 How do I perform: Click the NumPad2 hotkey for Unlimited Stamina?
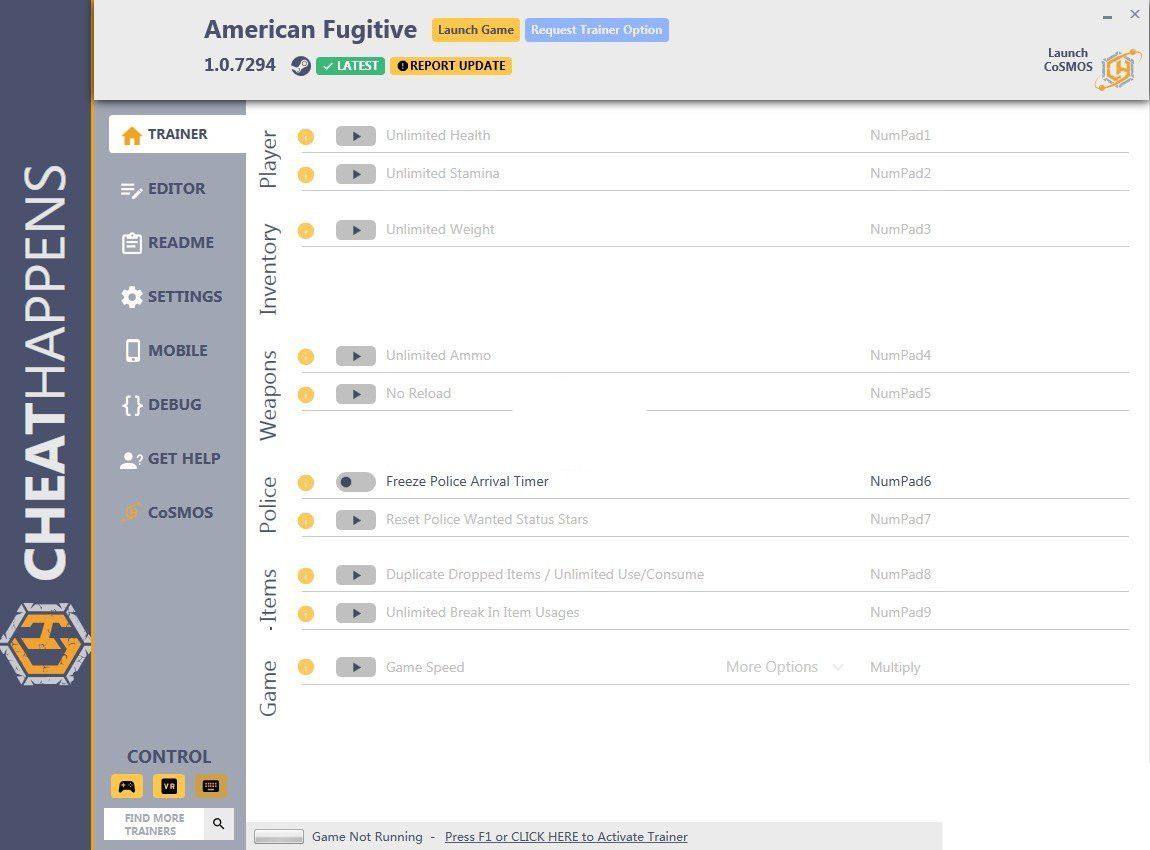tap(901, 174)
